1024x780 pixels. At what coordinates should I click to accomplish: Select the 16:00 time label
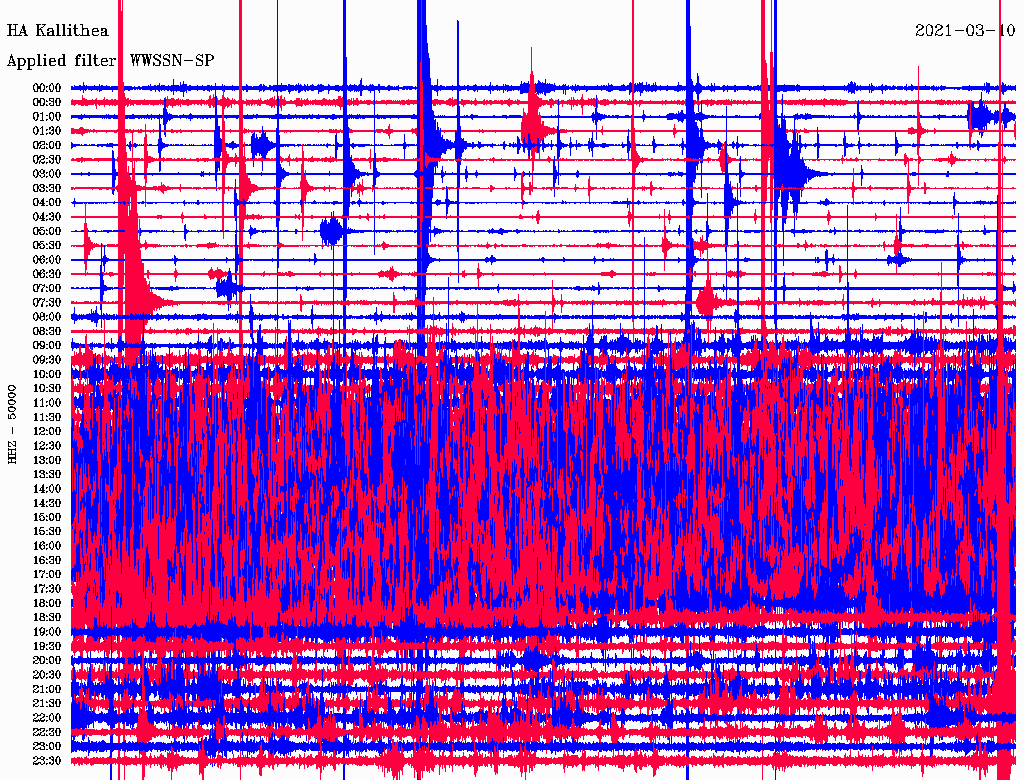(x=47, y=546)
